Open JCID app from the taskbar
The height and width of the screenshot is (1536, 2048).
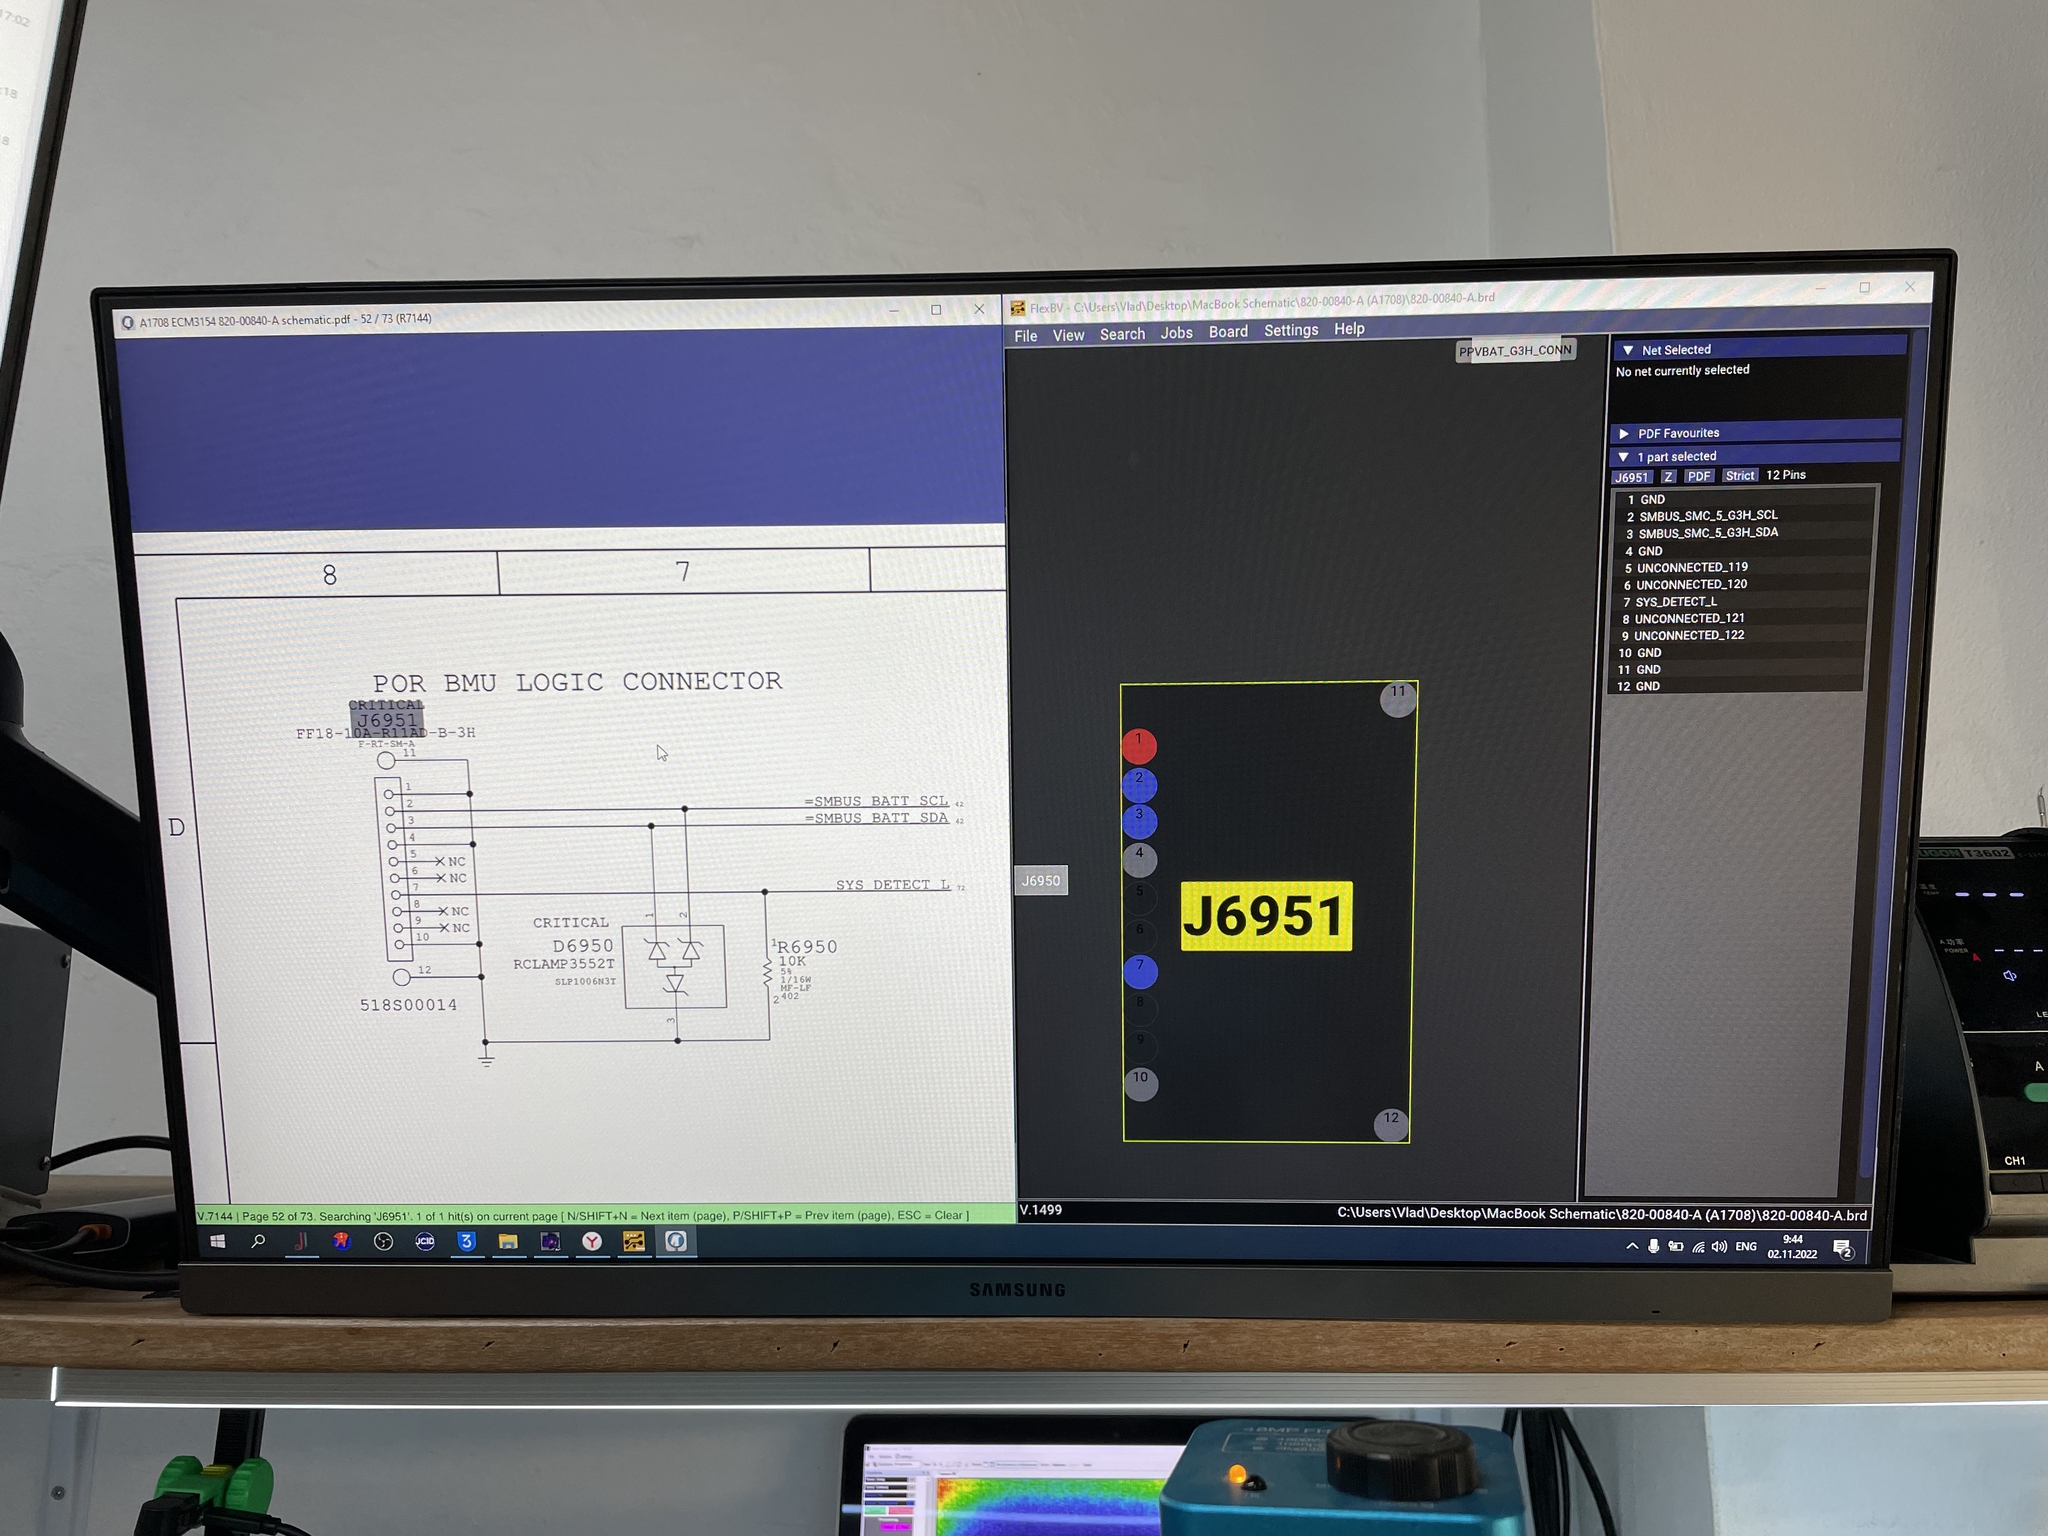pos(425,1242)
